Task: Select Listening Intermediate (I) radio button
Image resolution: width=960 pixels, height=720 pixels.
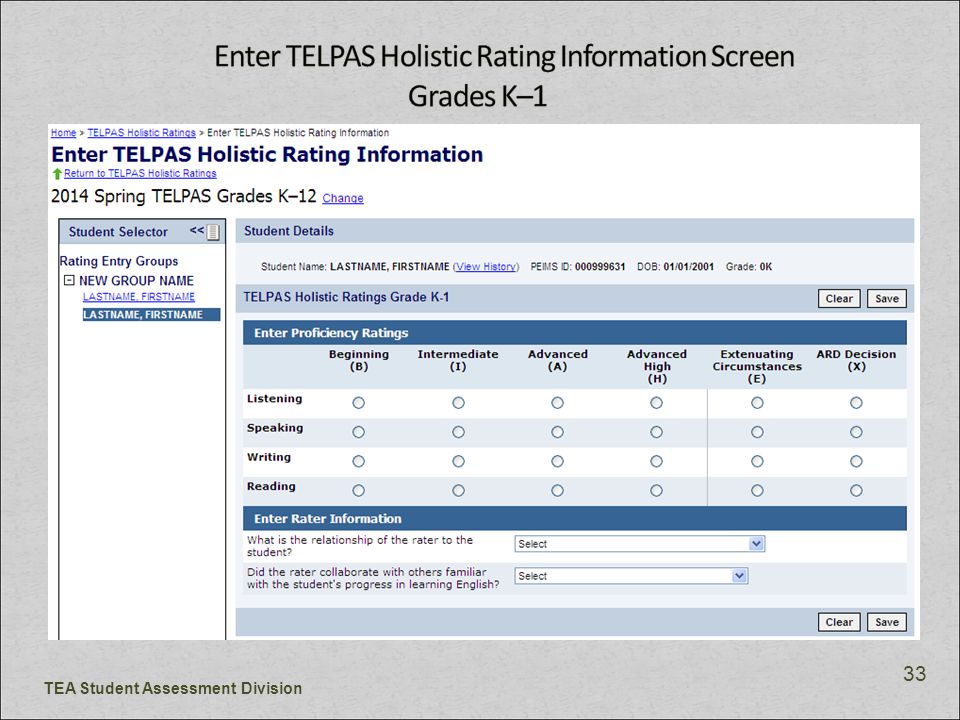Action: (x=458, y=403)
